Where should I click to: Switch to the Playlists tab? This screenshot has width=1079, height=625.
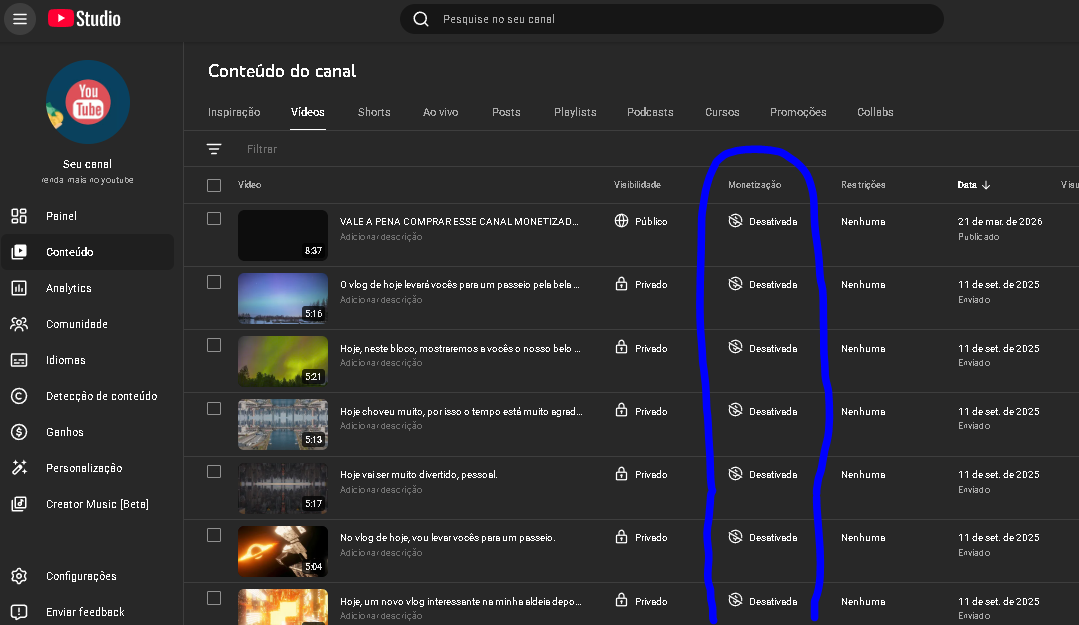[575, 112]
